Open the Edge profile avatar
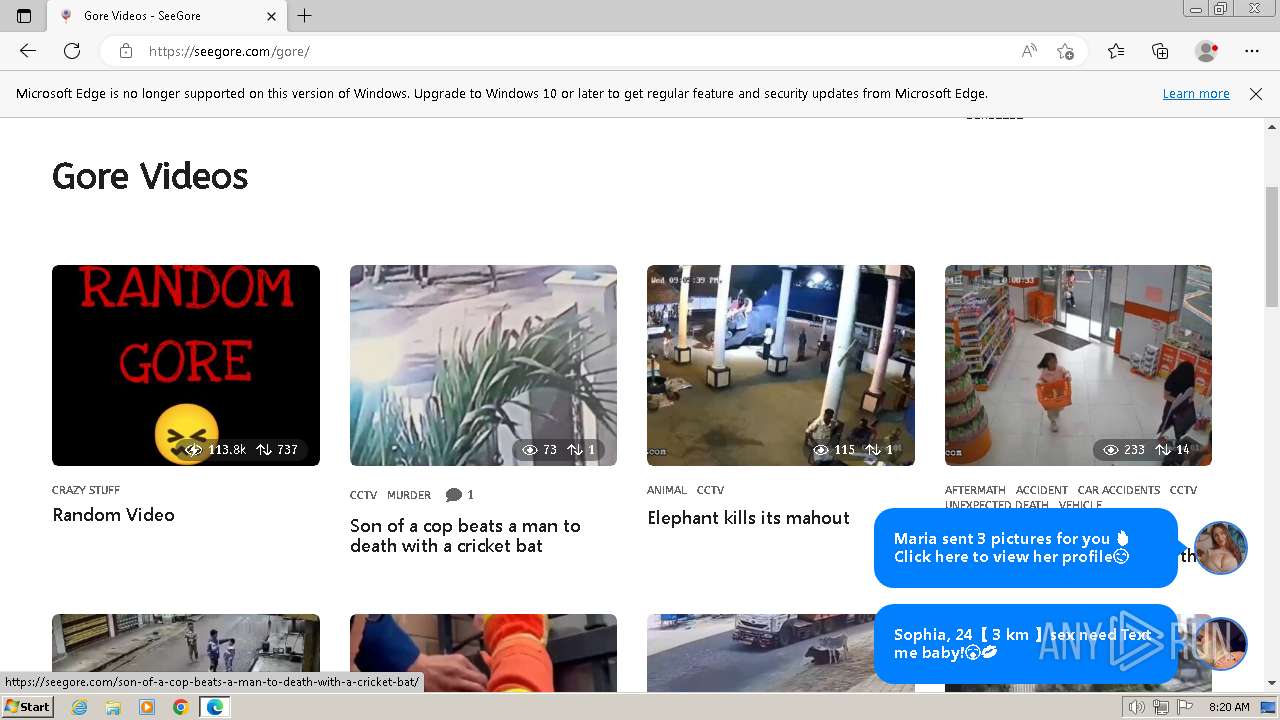The width and height of the screenshot is (1280, 720). point(1207,51)
